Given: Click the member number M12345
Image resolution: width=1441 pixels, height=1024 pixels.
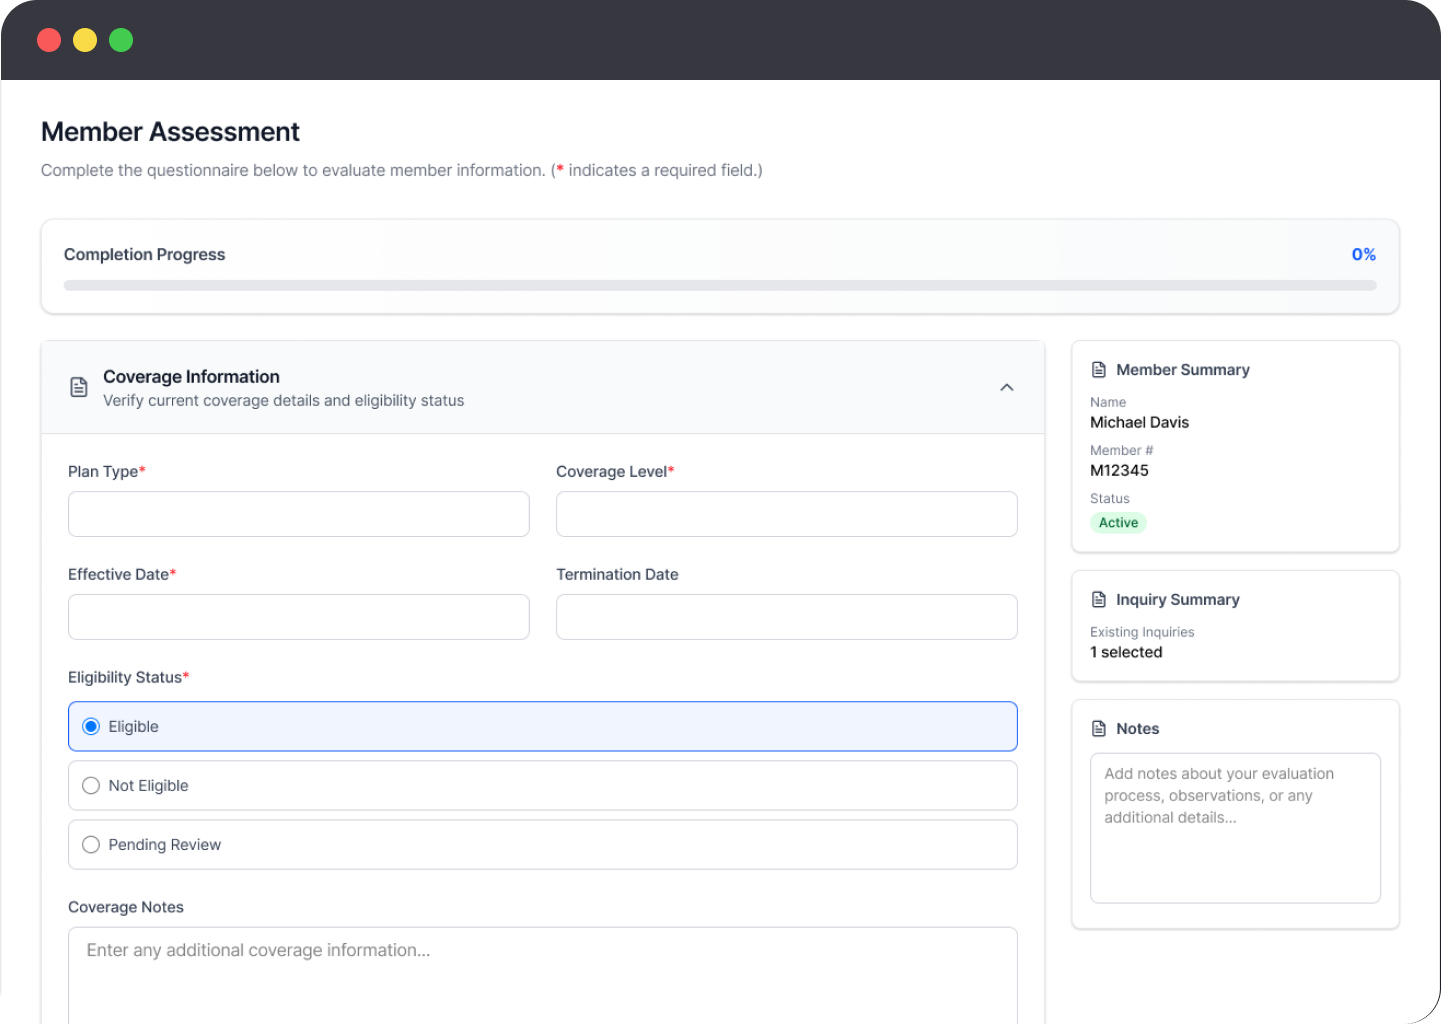Looking at the screenshot, I should pos(1120,471).
